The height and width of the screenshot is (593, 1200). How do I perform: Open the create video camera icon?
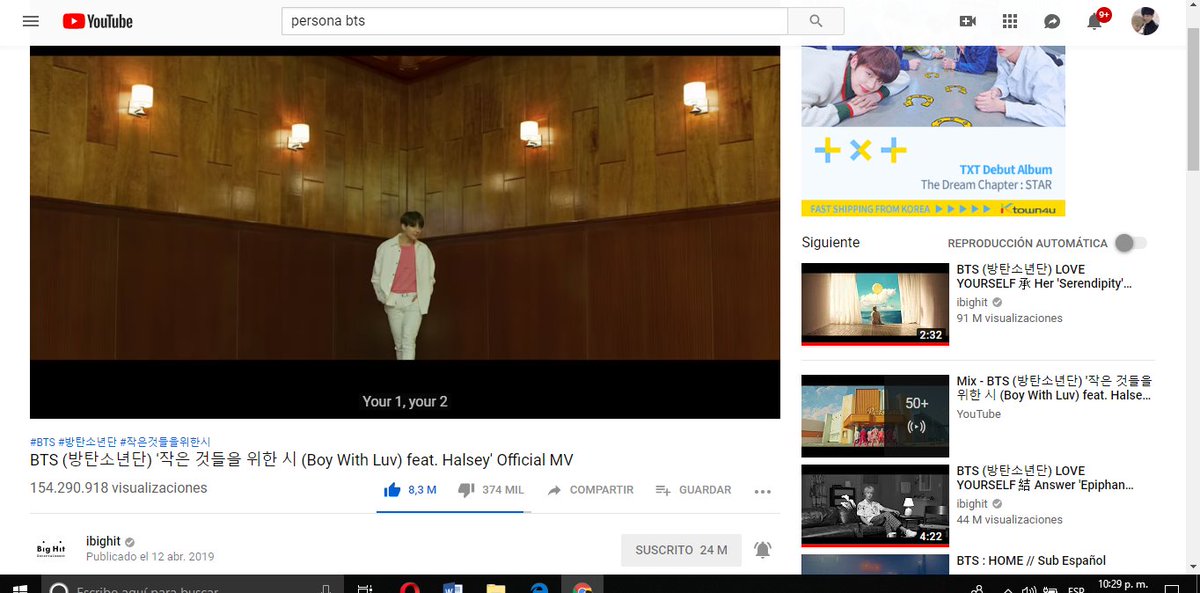click(967, 21)
